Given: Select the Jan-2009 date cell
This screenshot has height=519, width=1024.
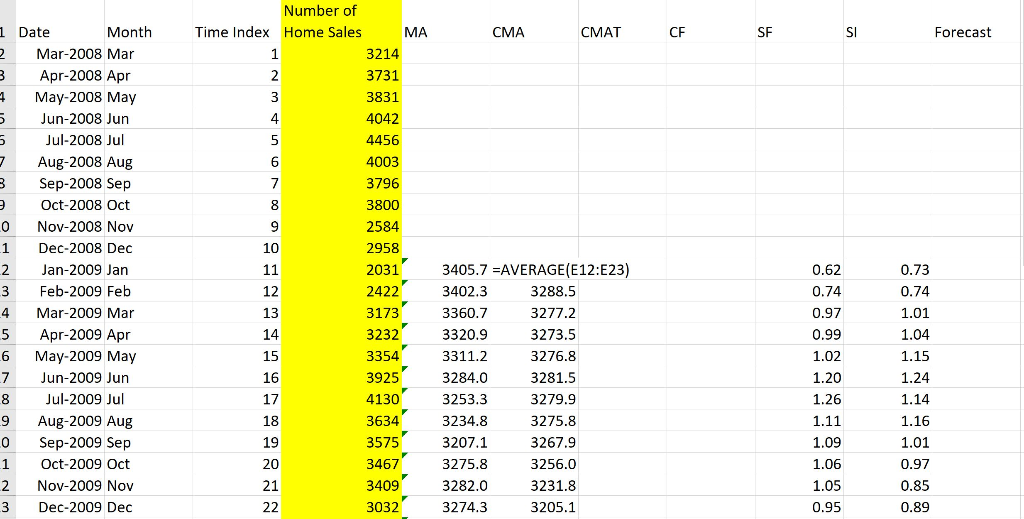Looking at the screenshot, I should pos(60,270).
